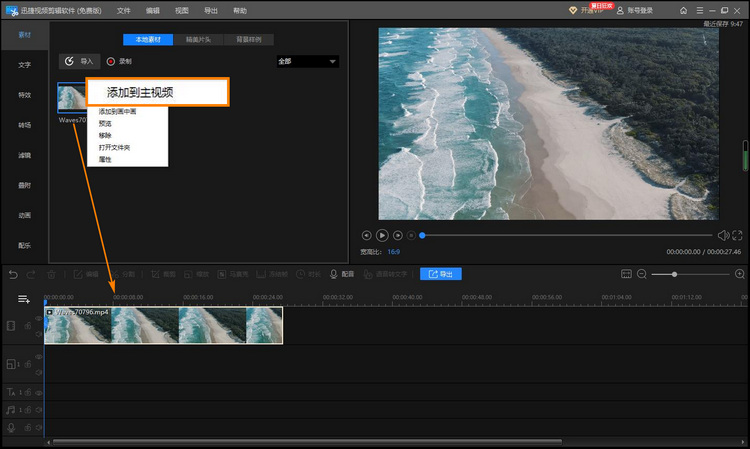Switch to the 本地素材 local material tab

tap(148, 40)
